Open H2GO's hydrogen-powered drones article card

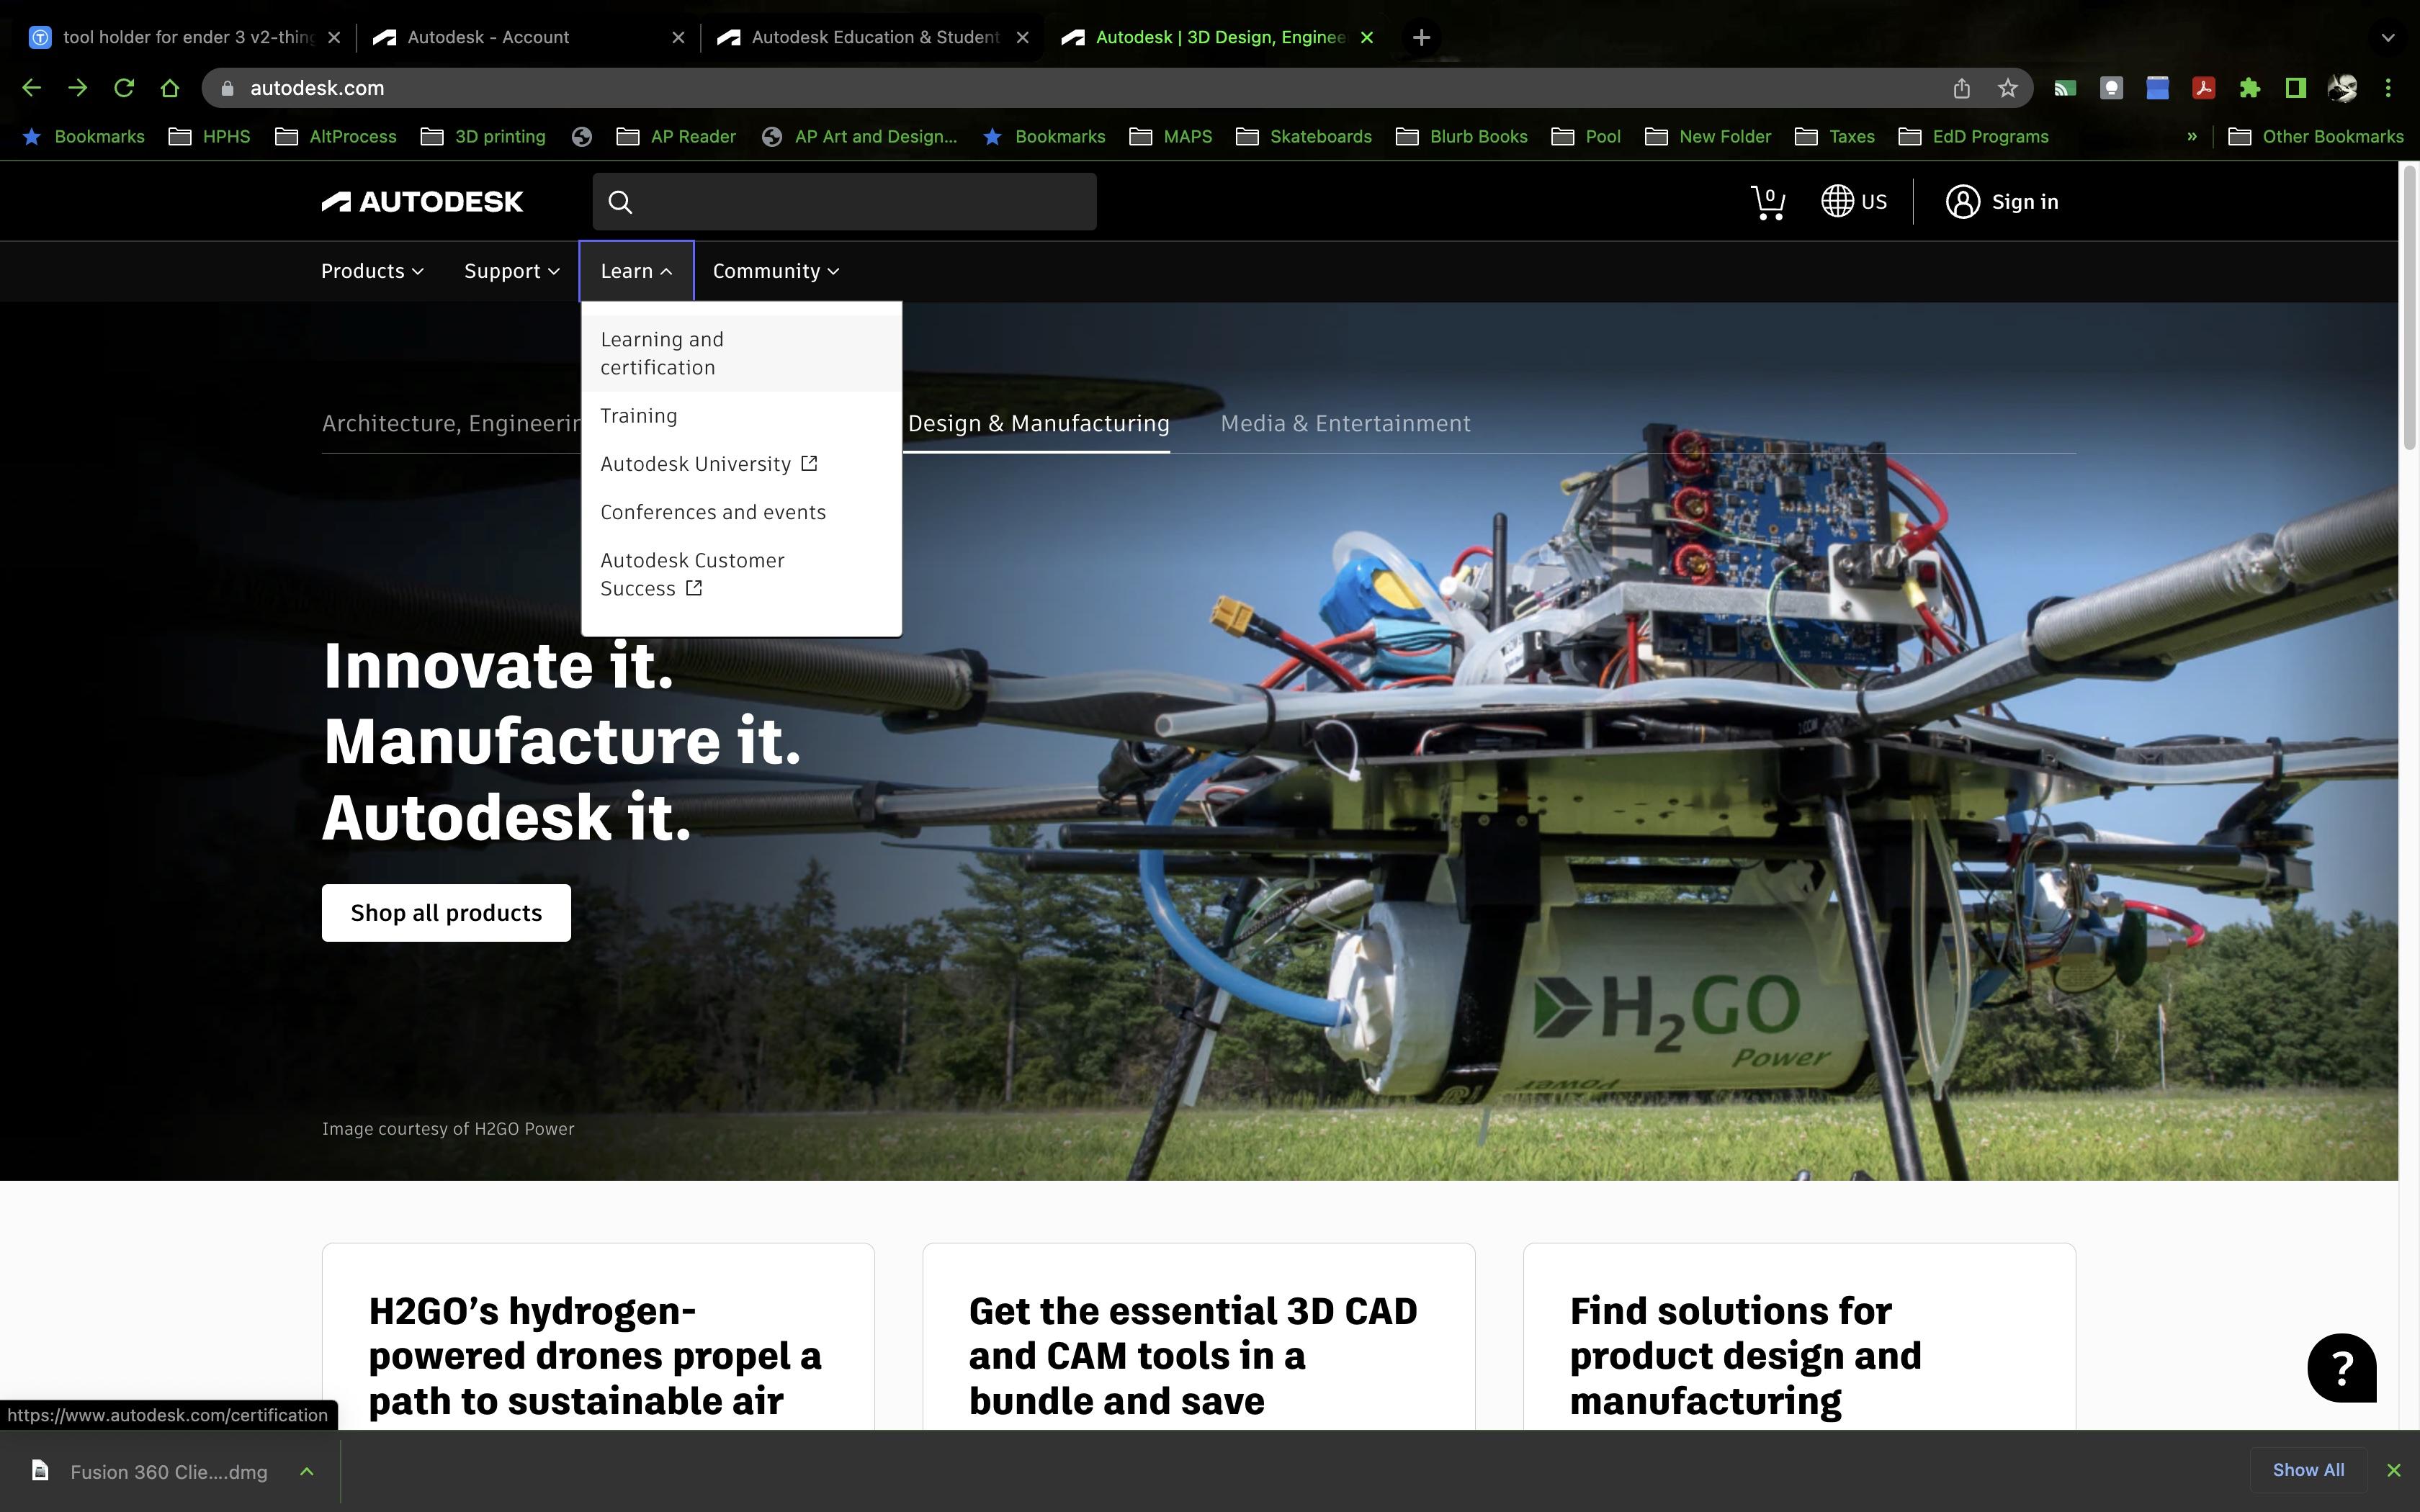pos(598,1337)
